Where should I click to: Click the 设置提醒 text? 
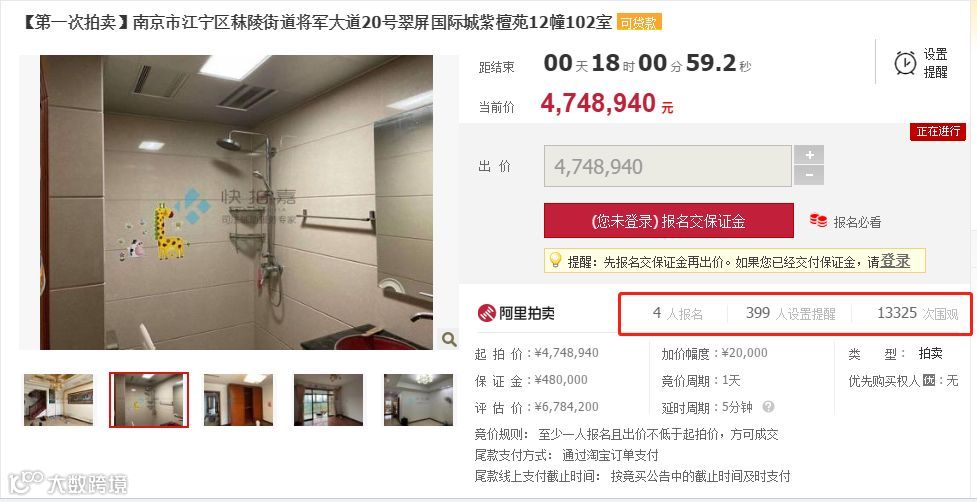click(935, 64)
